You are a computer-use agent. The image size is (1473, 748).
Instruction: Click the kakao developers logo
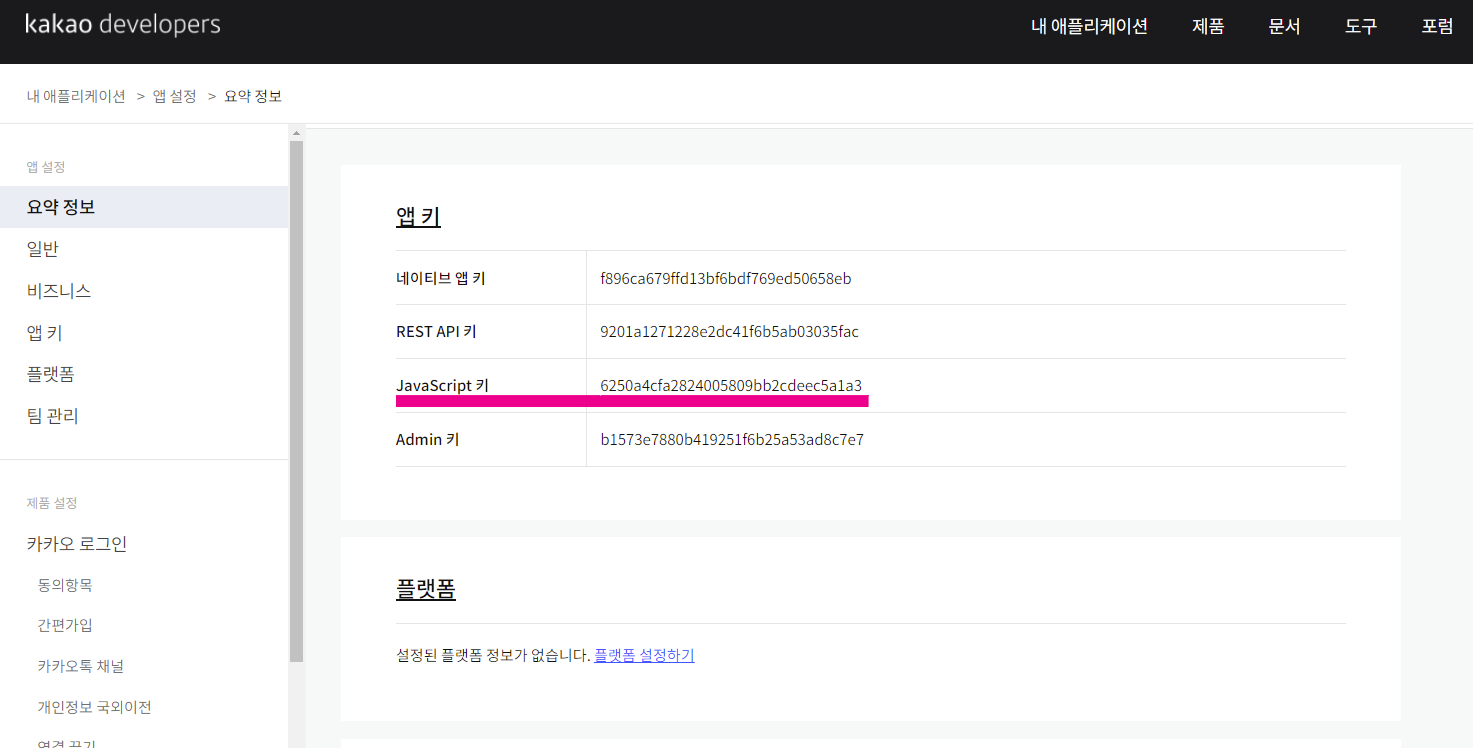[123, 25]
